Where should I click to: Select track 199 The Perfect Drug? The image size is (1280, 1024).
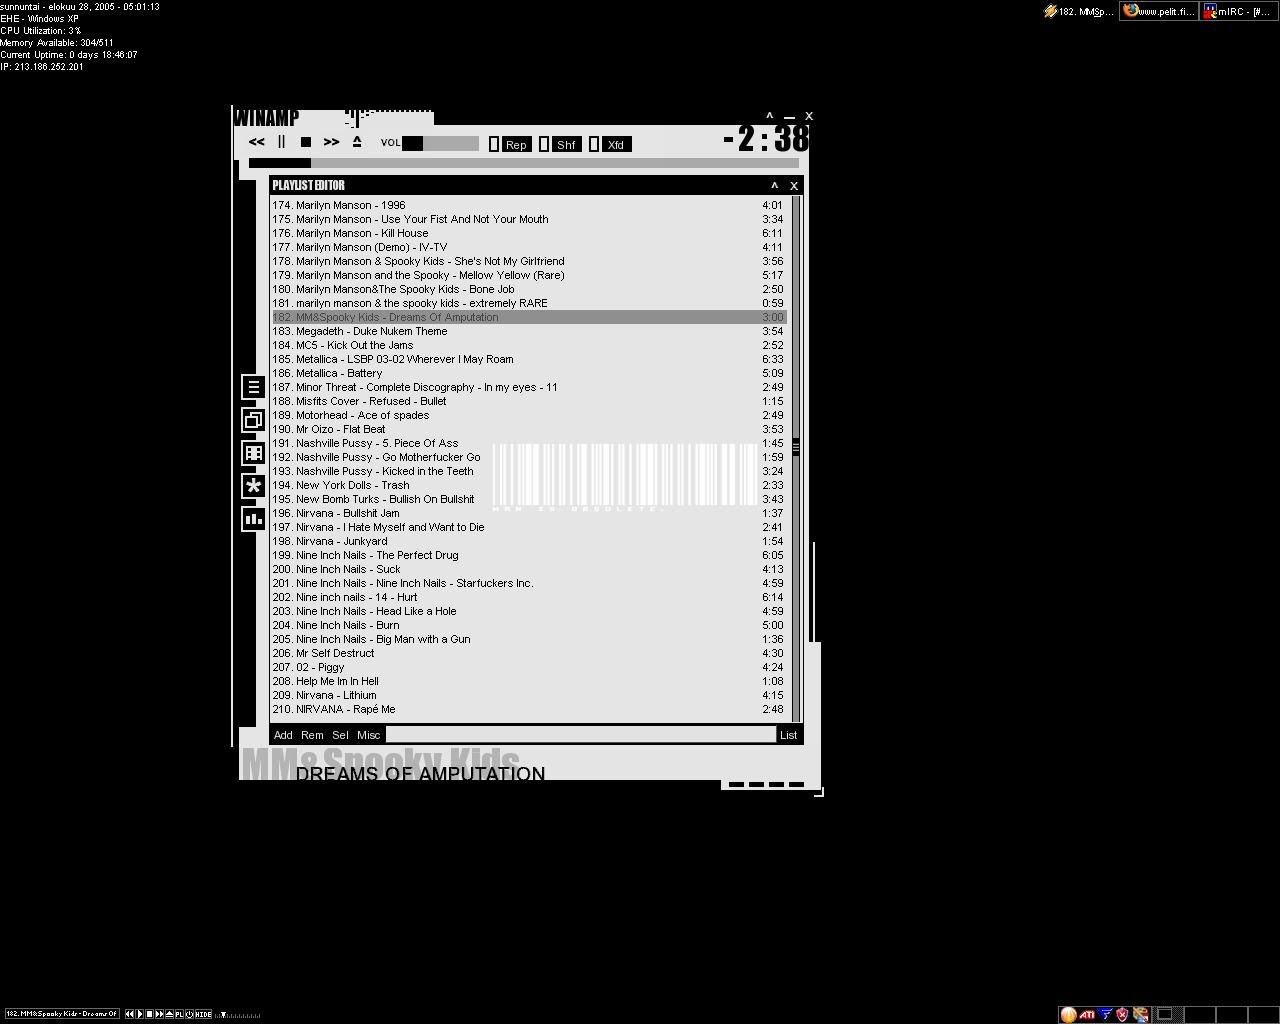529,555
